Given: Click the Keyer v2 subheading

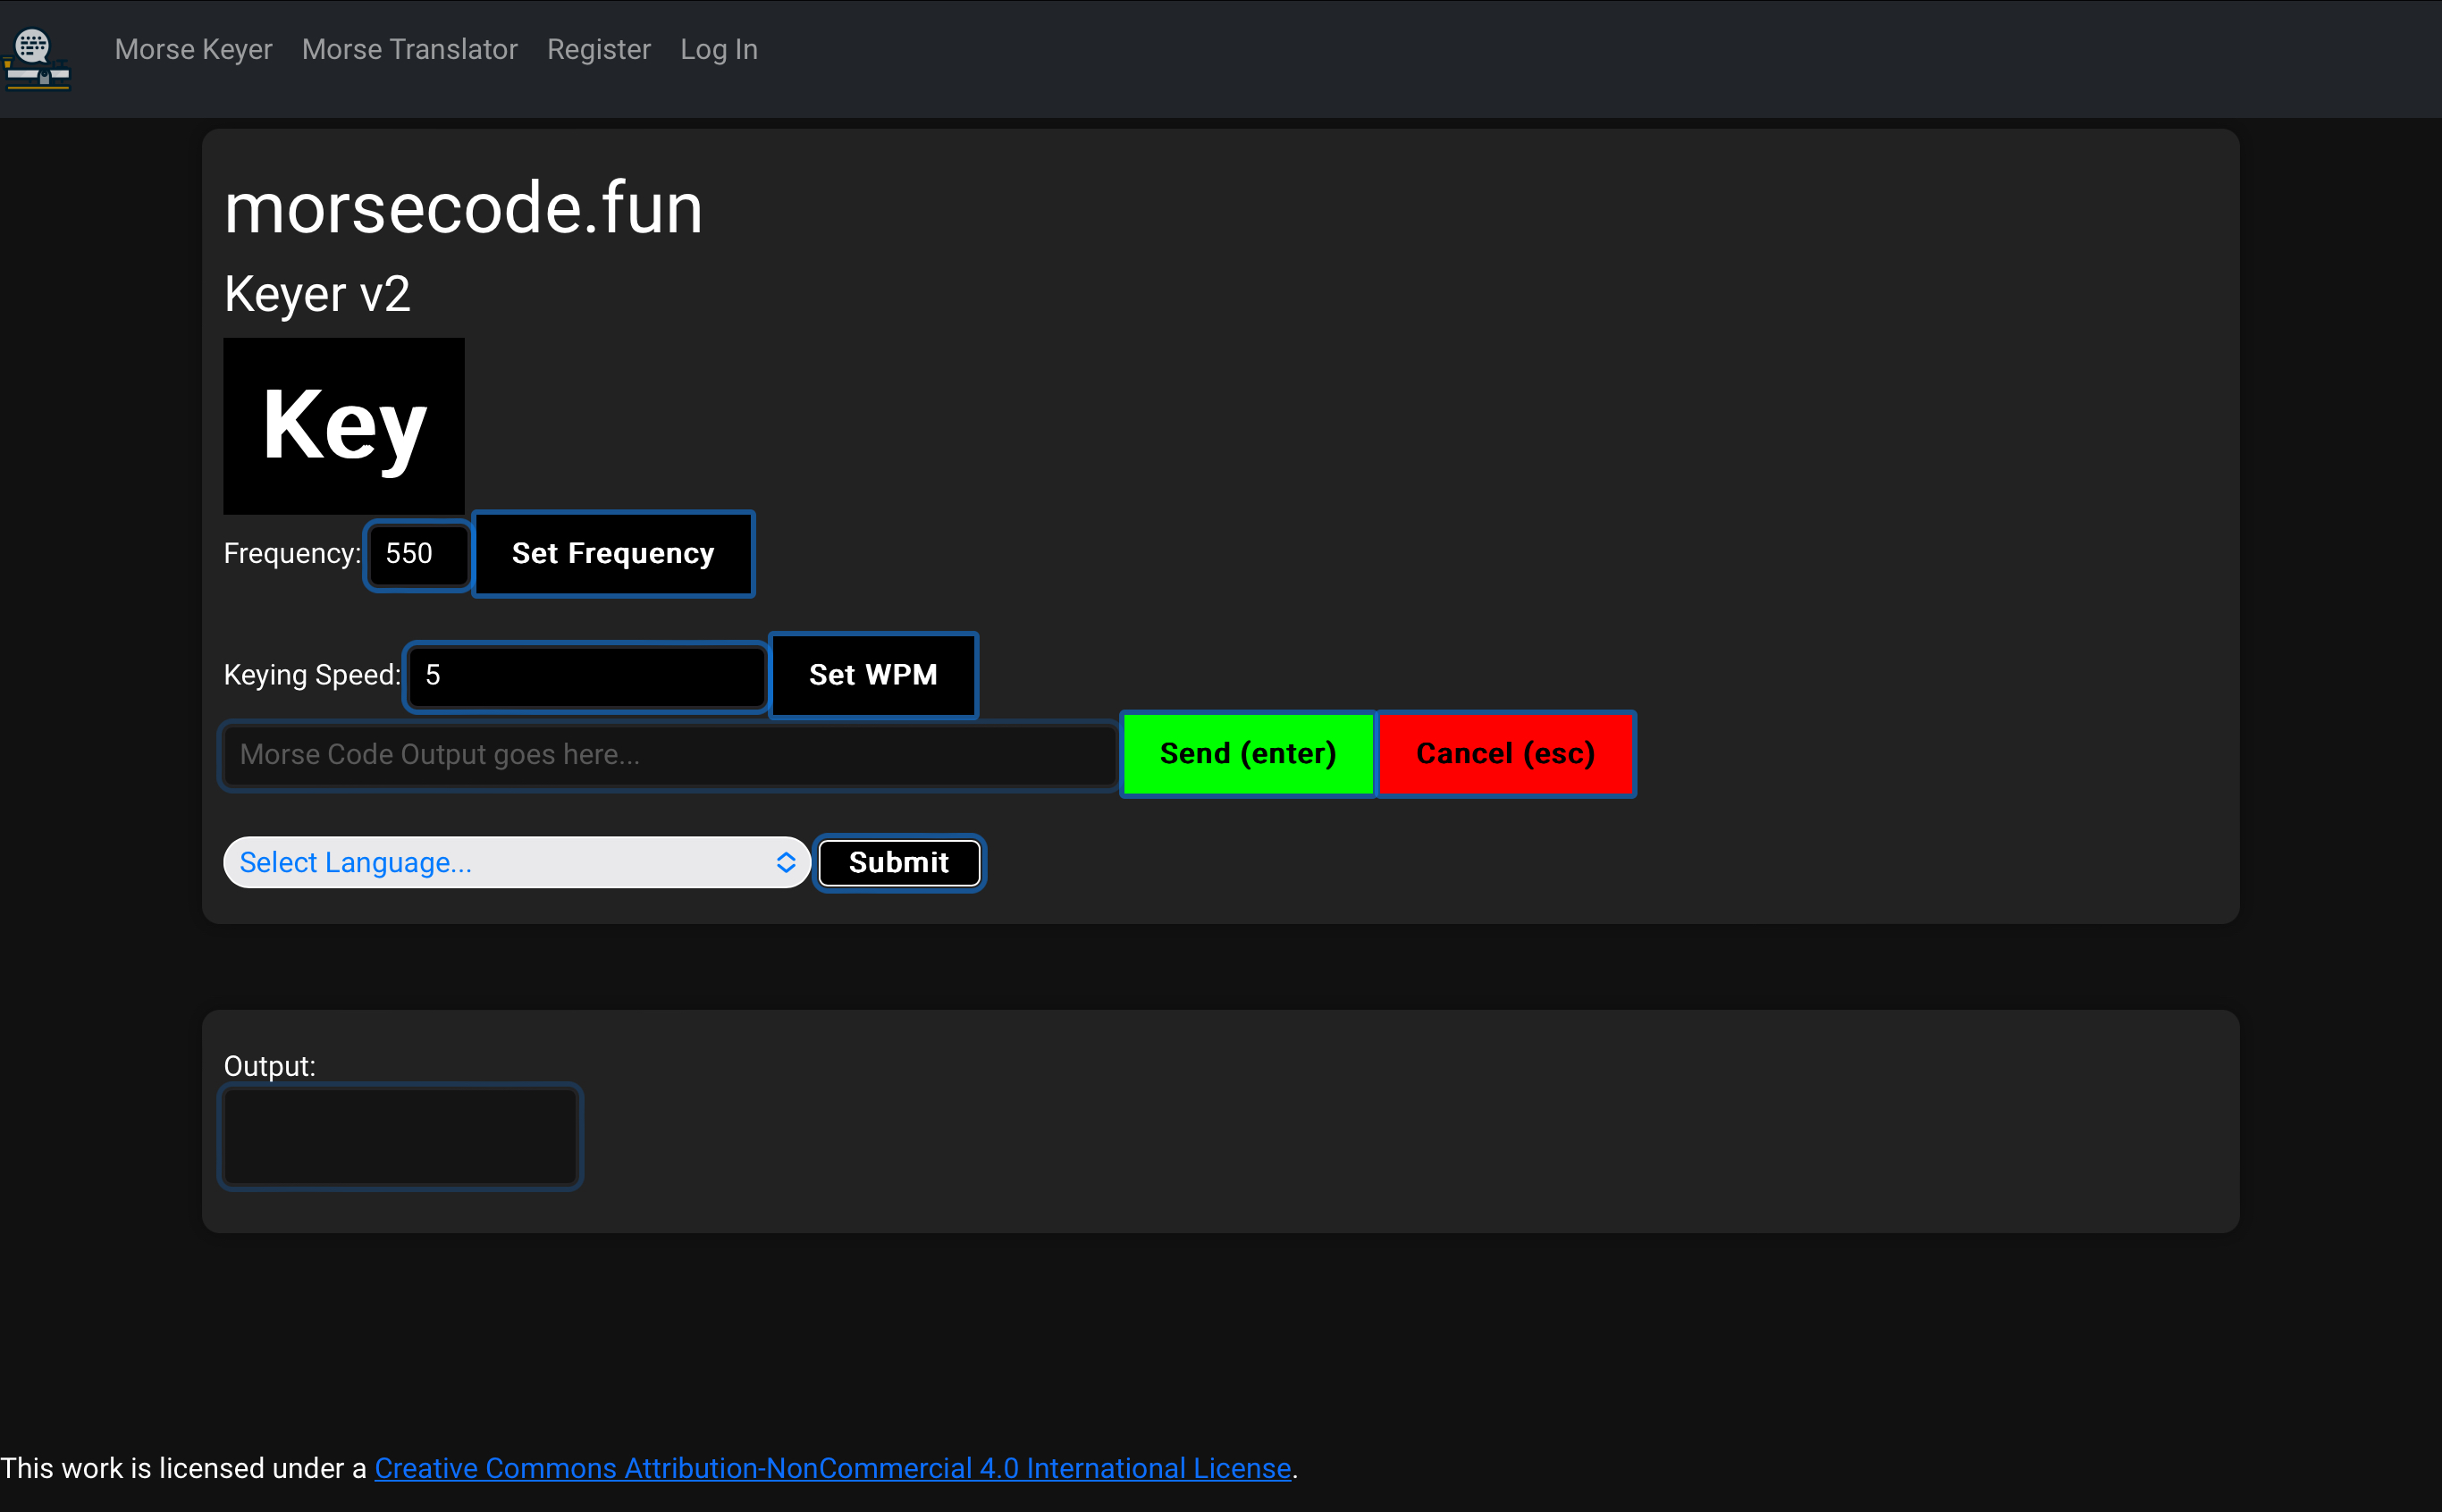Looking at the screenshot, I should point(317,294).
